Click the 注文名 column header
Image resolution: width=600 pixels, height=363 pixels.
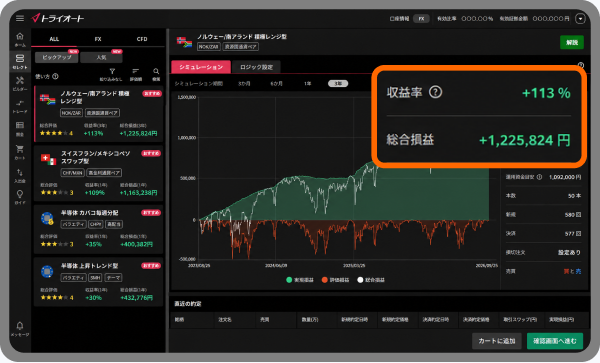pos(225,319)
